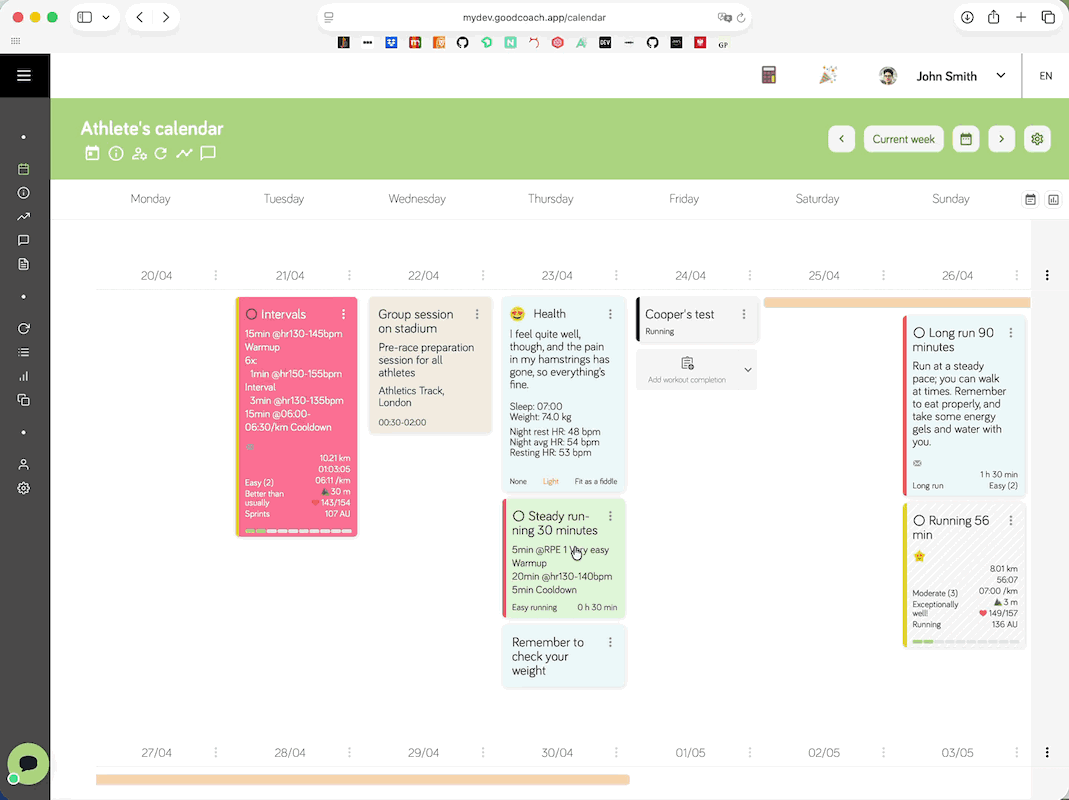The image size is (1069, 800).
Task: Open the hamburger menu in the sidebar
Action: (x=24, y=76)
